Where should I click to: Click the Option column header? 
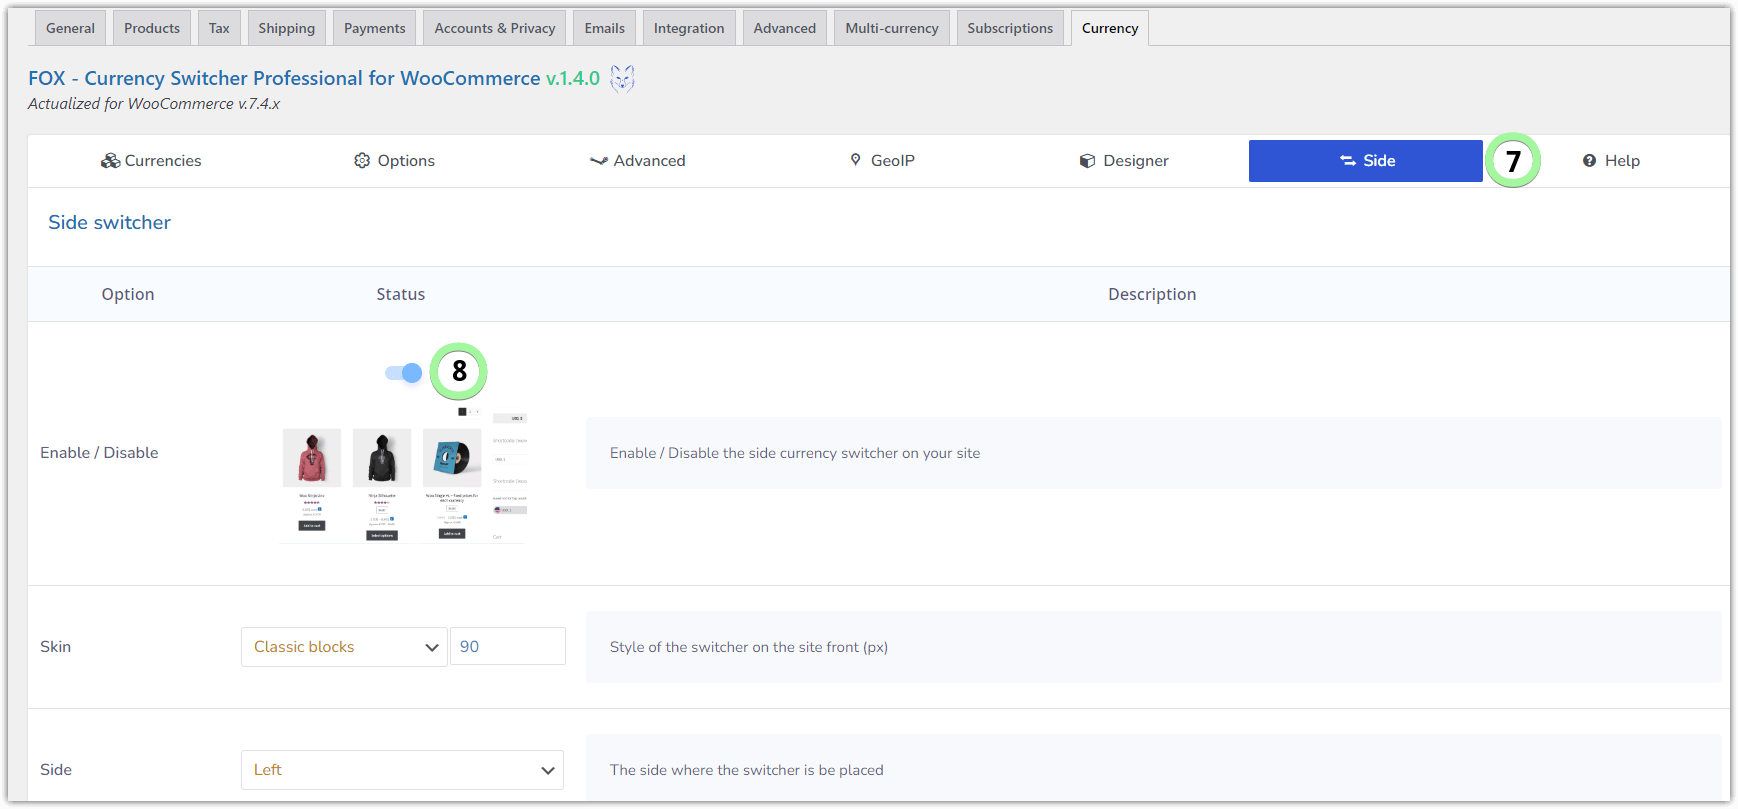(128, 294)
